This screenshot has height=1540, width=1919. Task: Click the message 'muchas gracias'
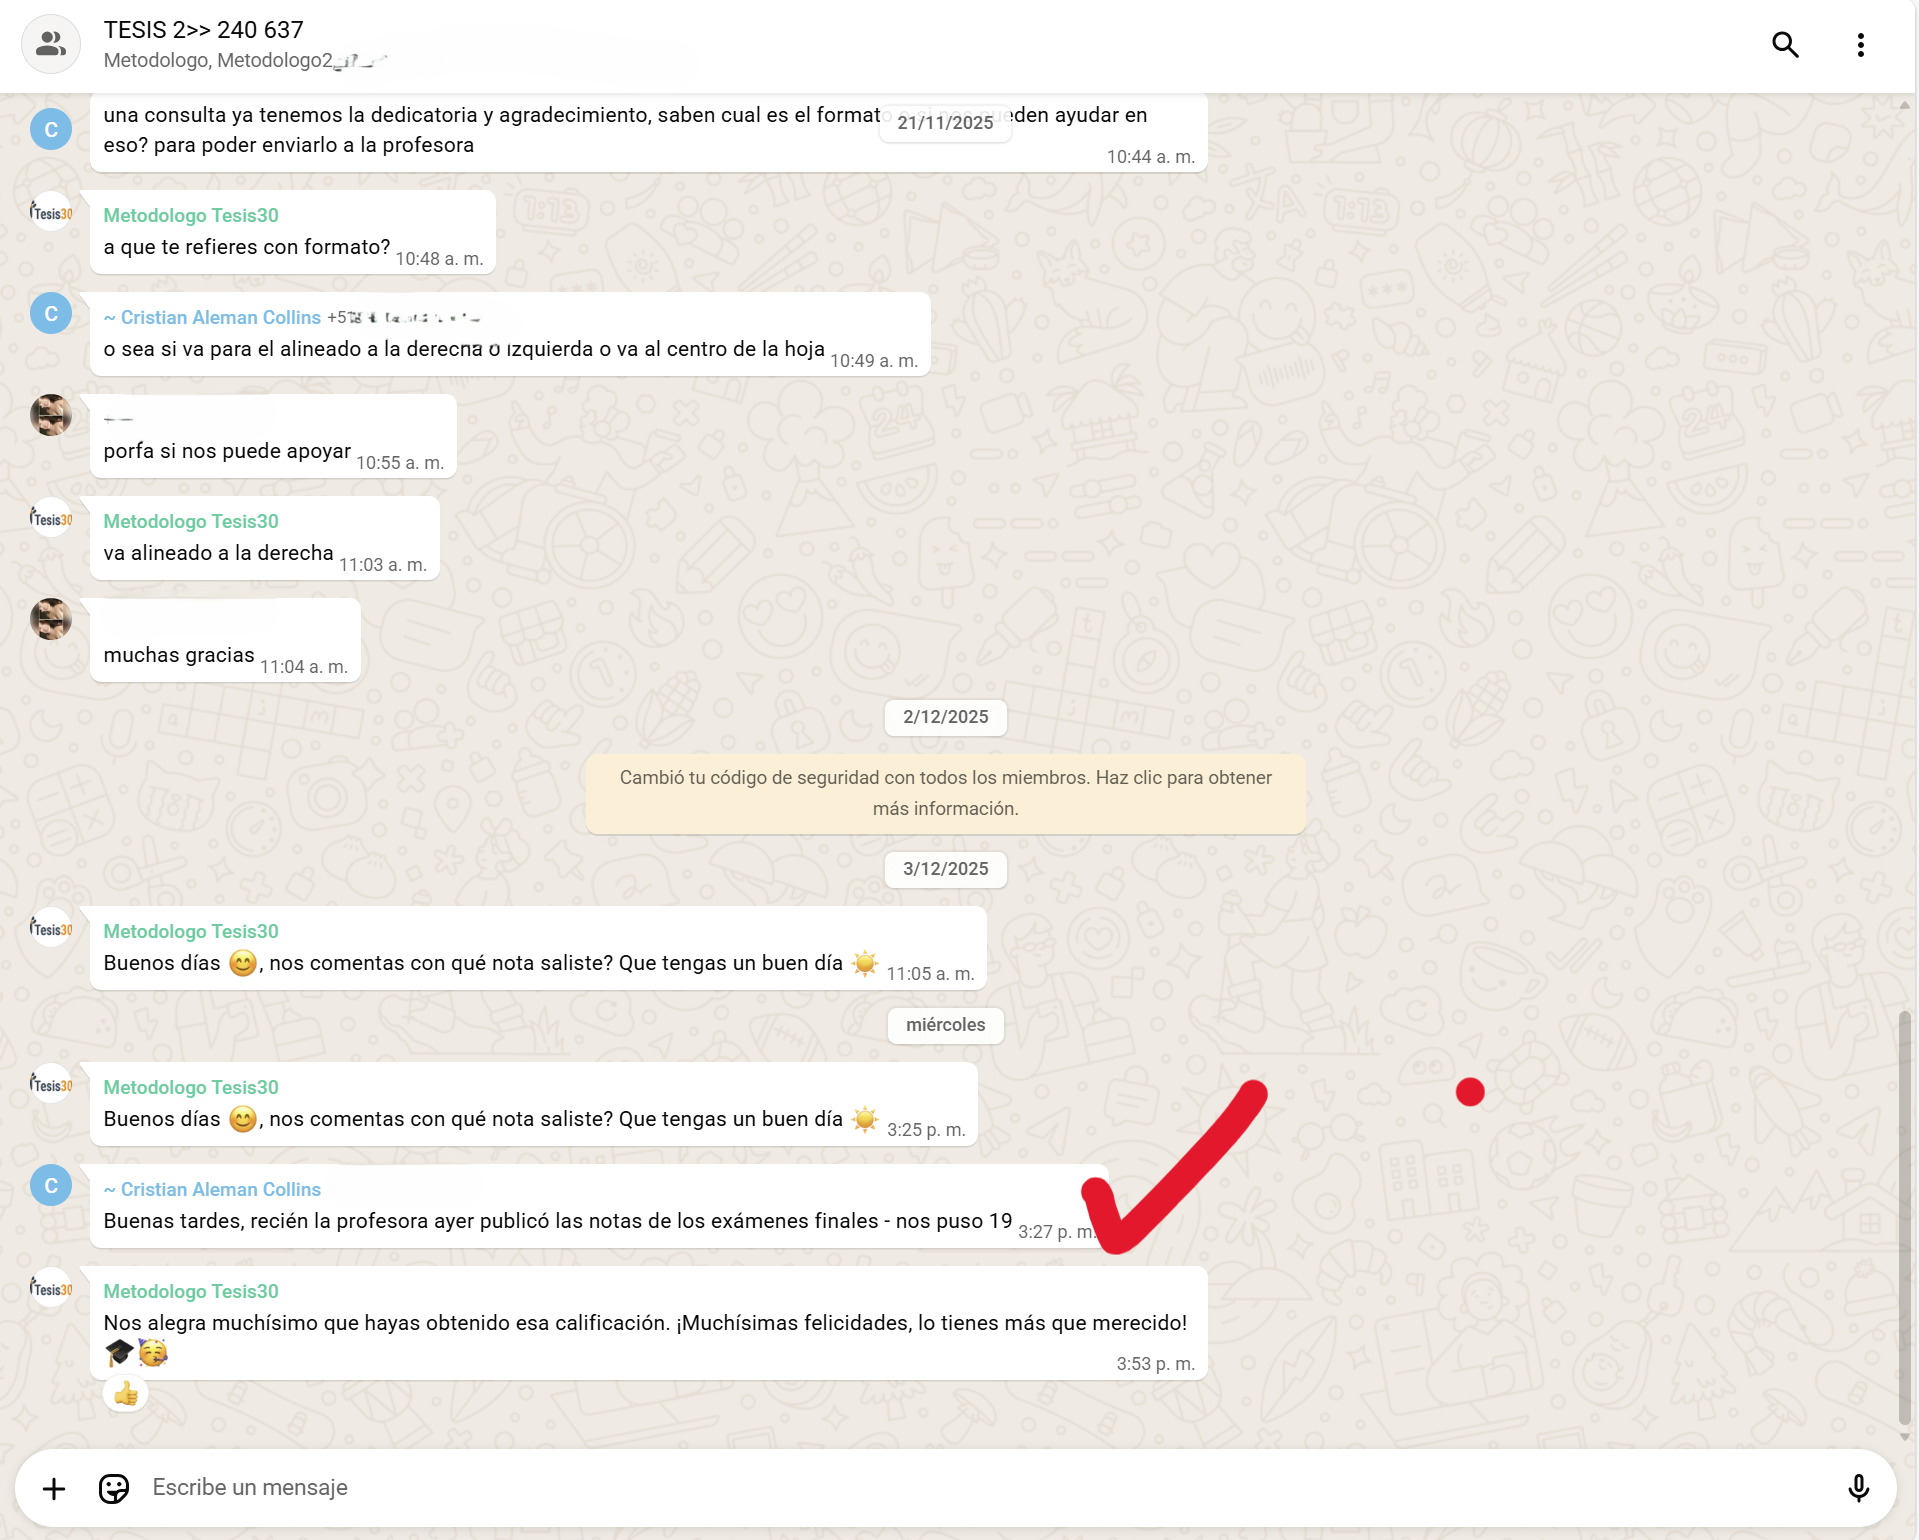point(179,655)
